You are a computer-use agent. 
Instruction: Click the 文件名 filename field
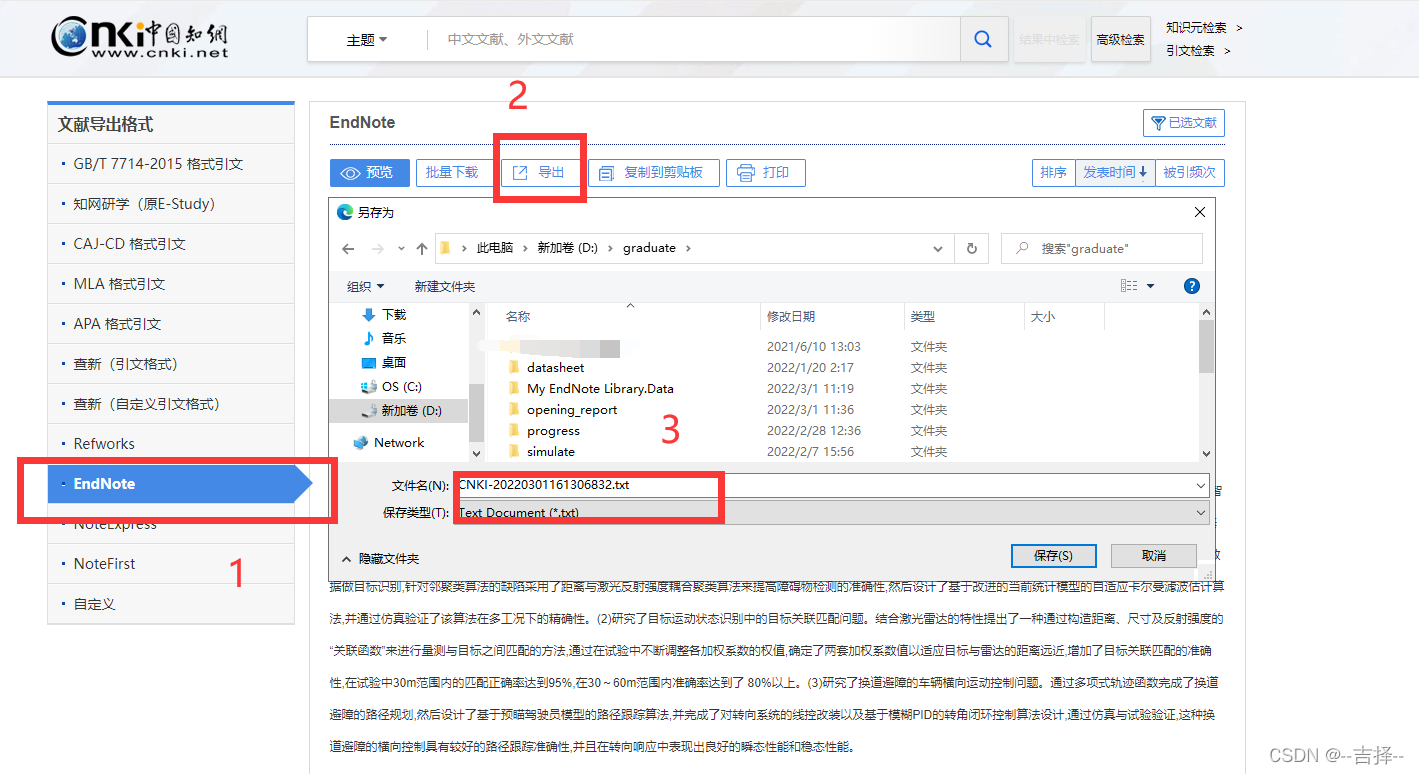click(831, 485)
